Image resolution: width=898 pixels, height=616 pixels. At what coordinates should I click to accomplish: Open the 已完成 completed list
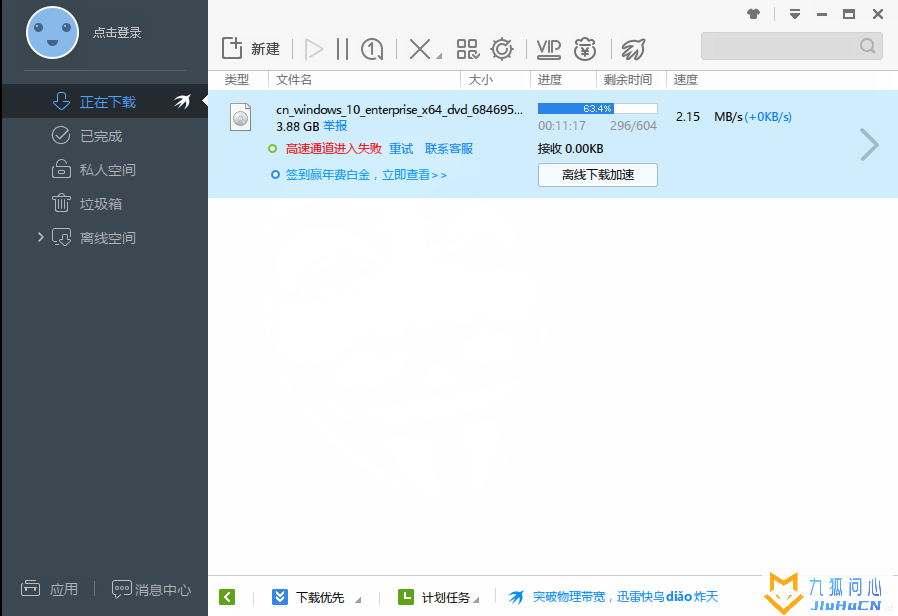101,136
